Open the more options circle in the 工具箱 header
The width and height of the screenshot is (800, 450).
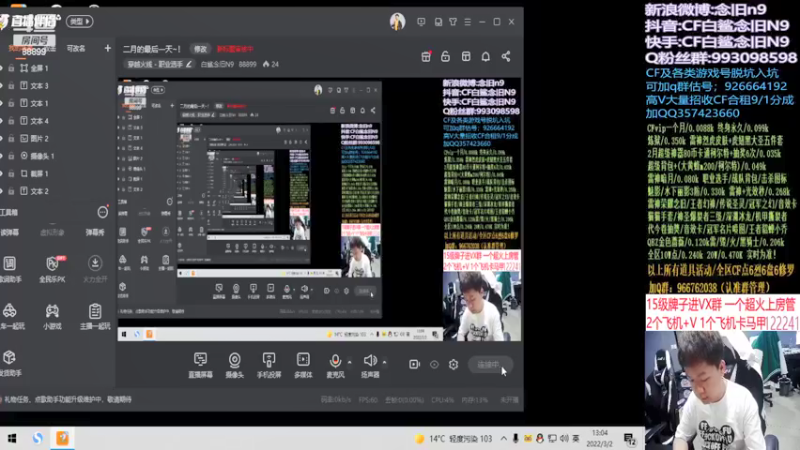pyautogui.click(x=103, y=212)
